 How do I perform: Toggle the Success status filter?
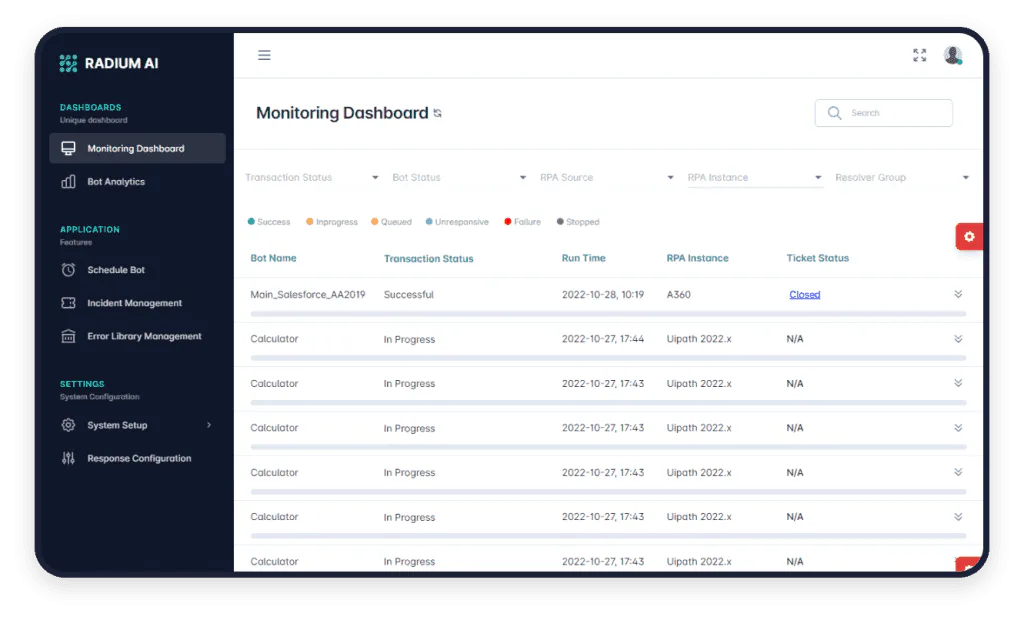point(268,221)
